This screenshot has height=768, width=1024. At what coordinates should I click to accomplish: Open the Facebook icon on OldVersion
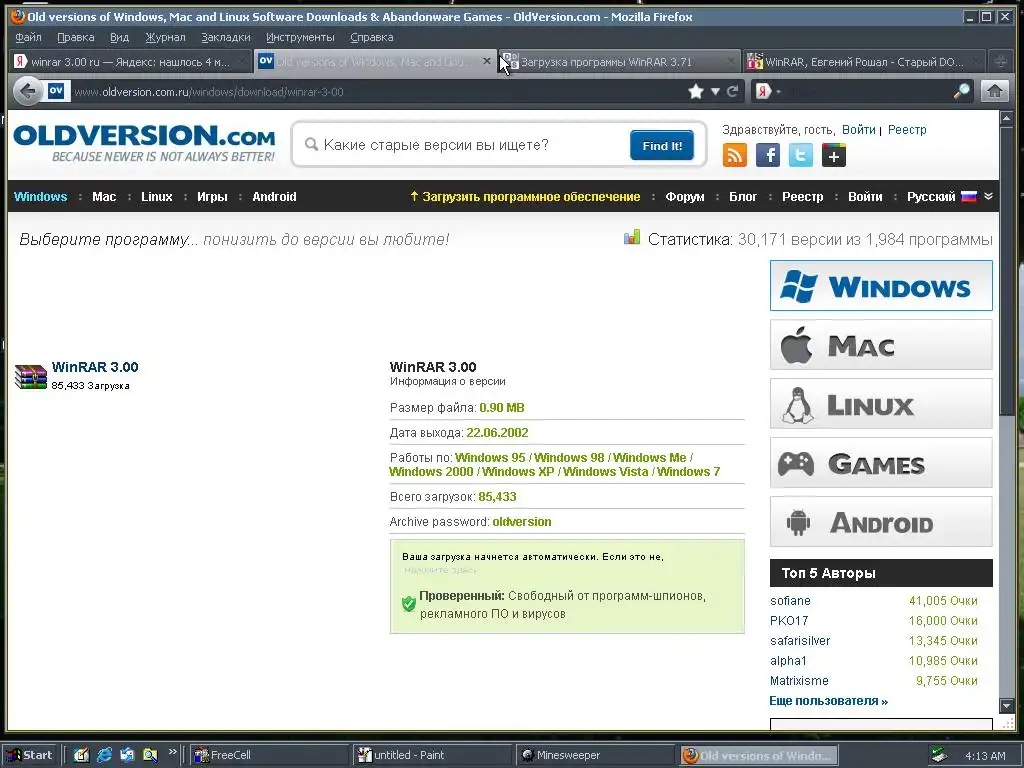pos(768,155)
